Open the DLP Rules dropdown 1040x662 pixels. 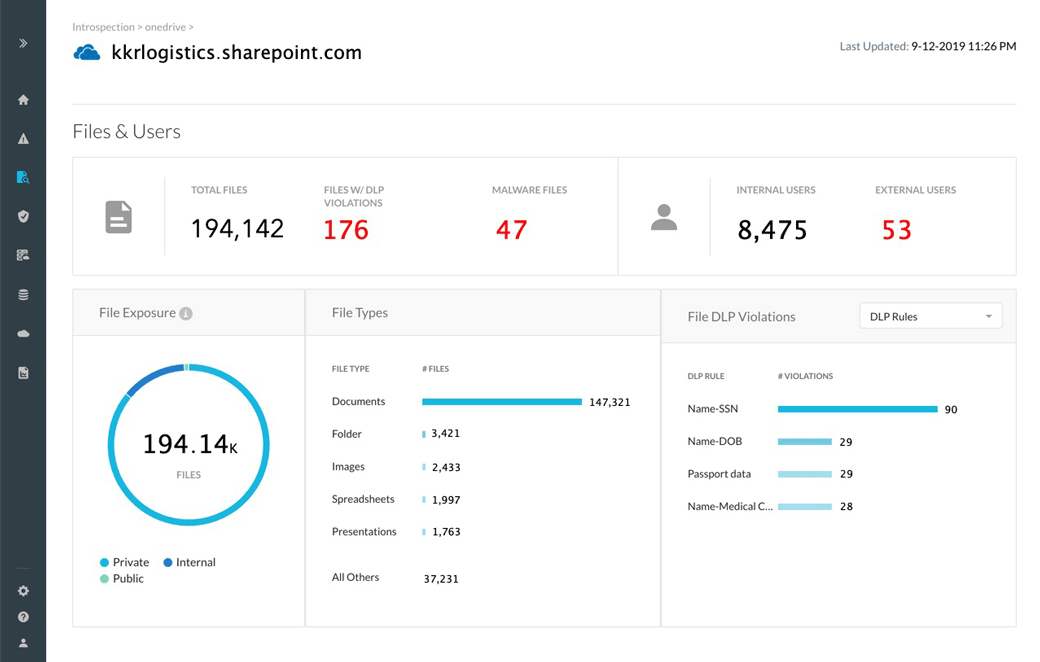(931, 316)
